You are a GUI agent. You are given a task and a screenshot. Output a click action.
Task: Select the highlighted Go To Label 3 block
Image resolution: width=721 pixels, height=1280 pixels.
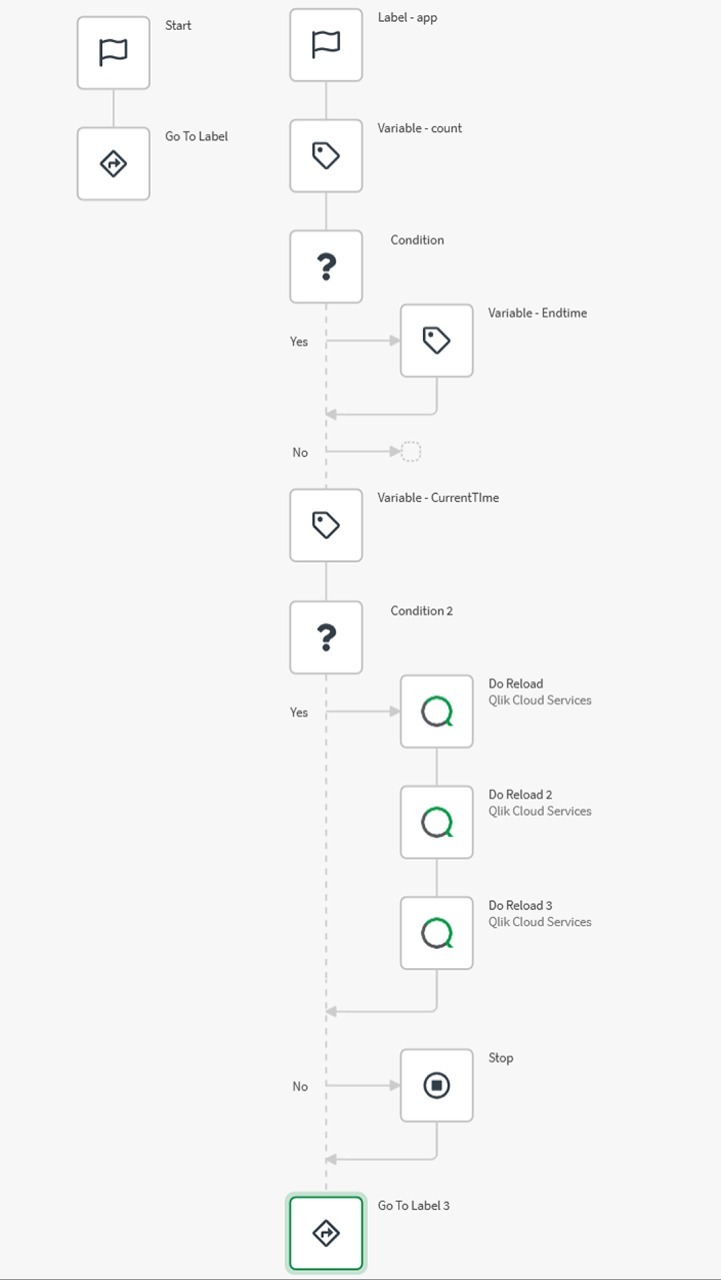pyautogui.click(x=326, y=1232)
